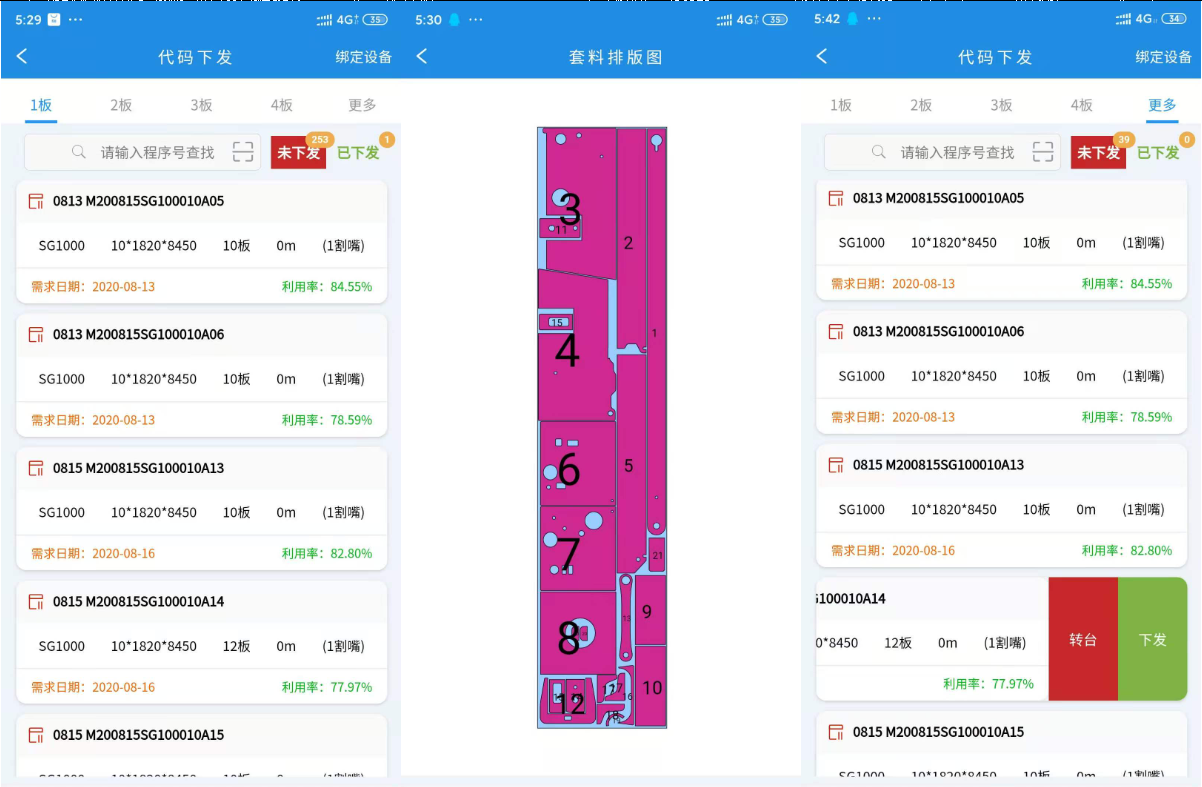The image size is (1202, 787).
Task: Open card 0813 M200815SG100010A05 in right screen
Action: pyautogui.click(x=1001, y=240)
